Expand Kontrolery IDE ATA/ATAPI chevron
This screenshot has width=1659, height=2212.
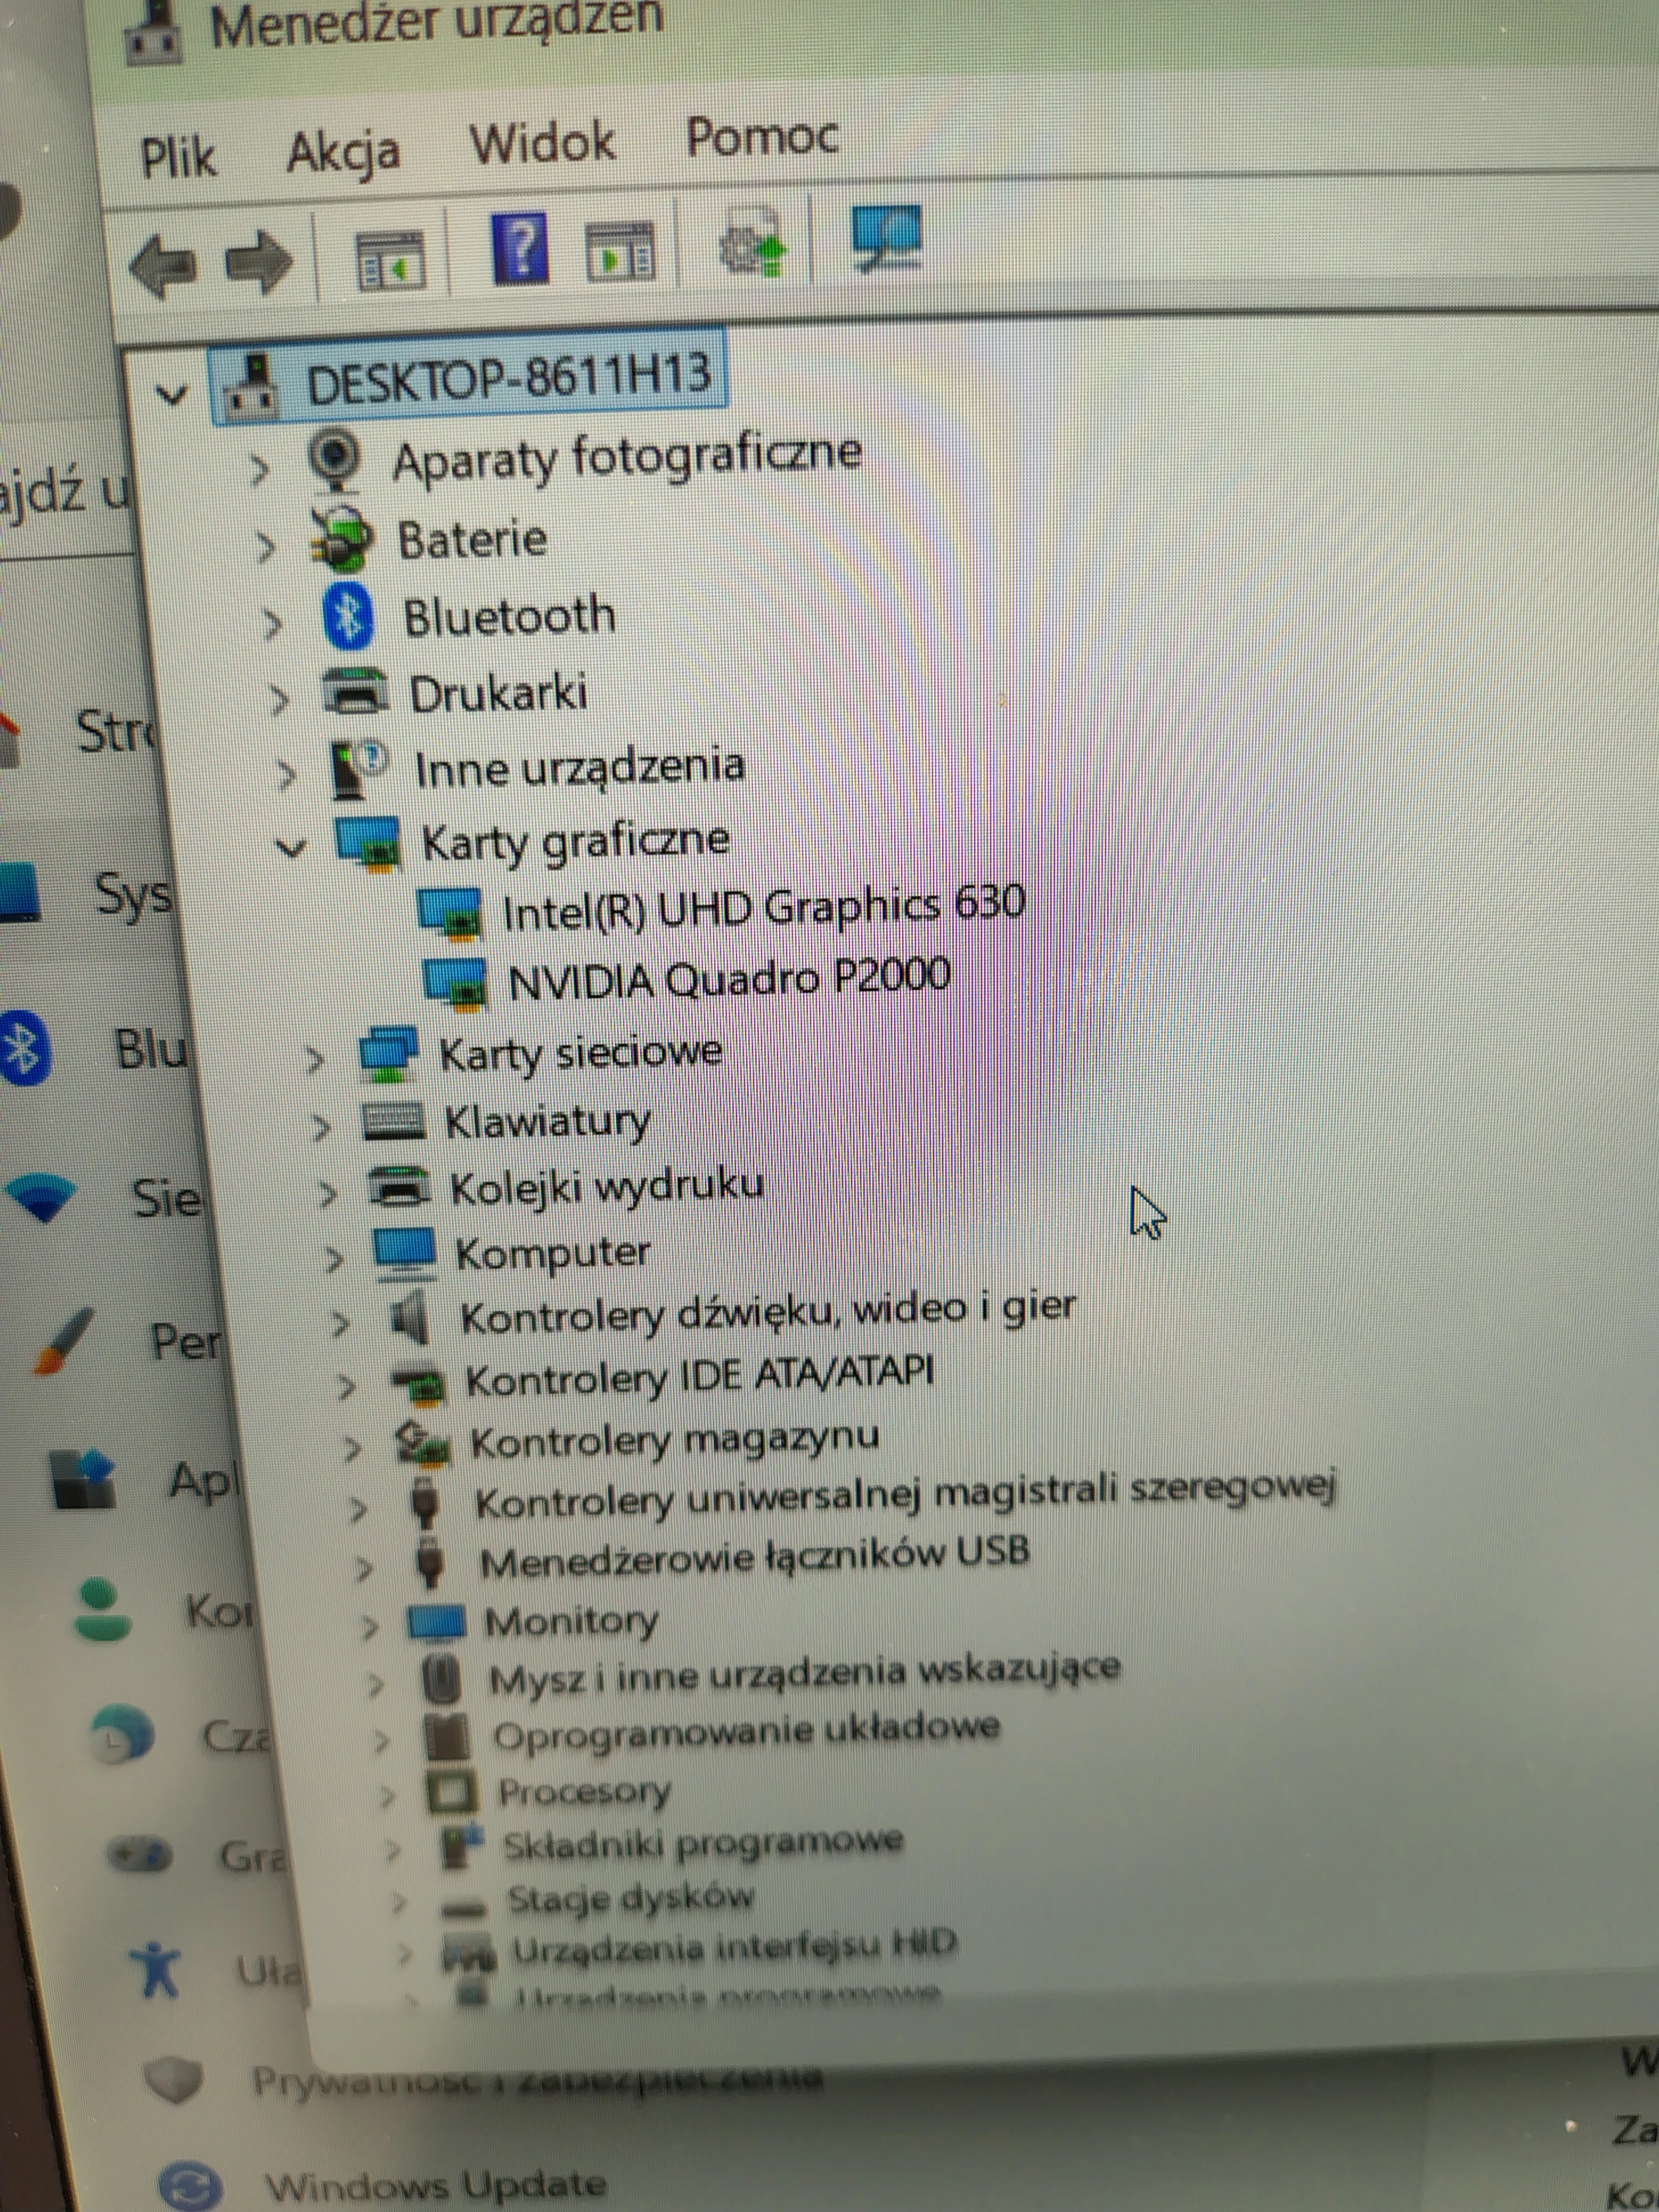(x=346, y=1386)
